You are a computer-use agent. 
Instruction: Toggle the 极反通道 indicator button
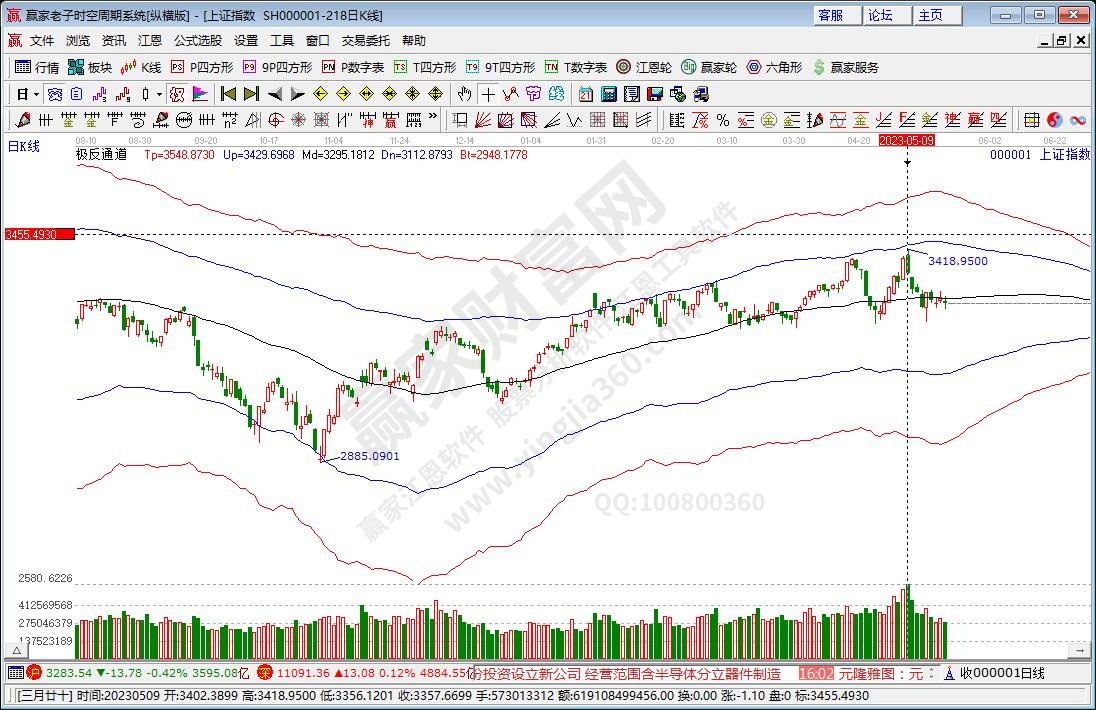click(x=101, y=155)
